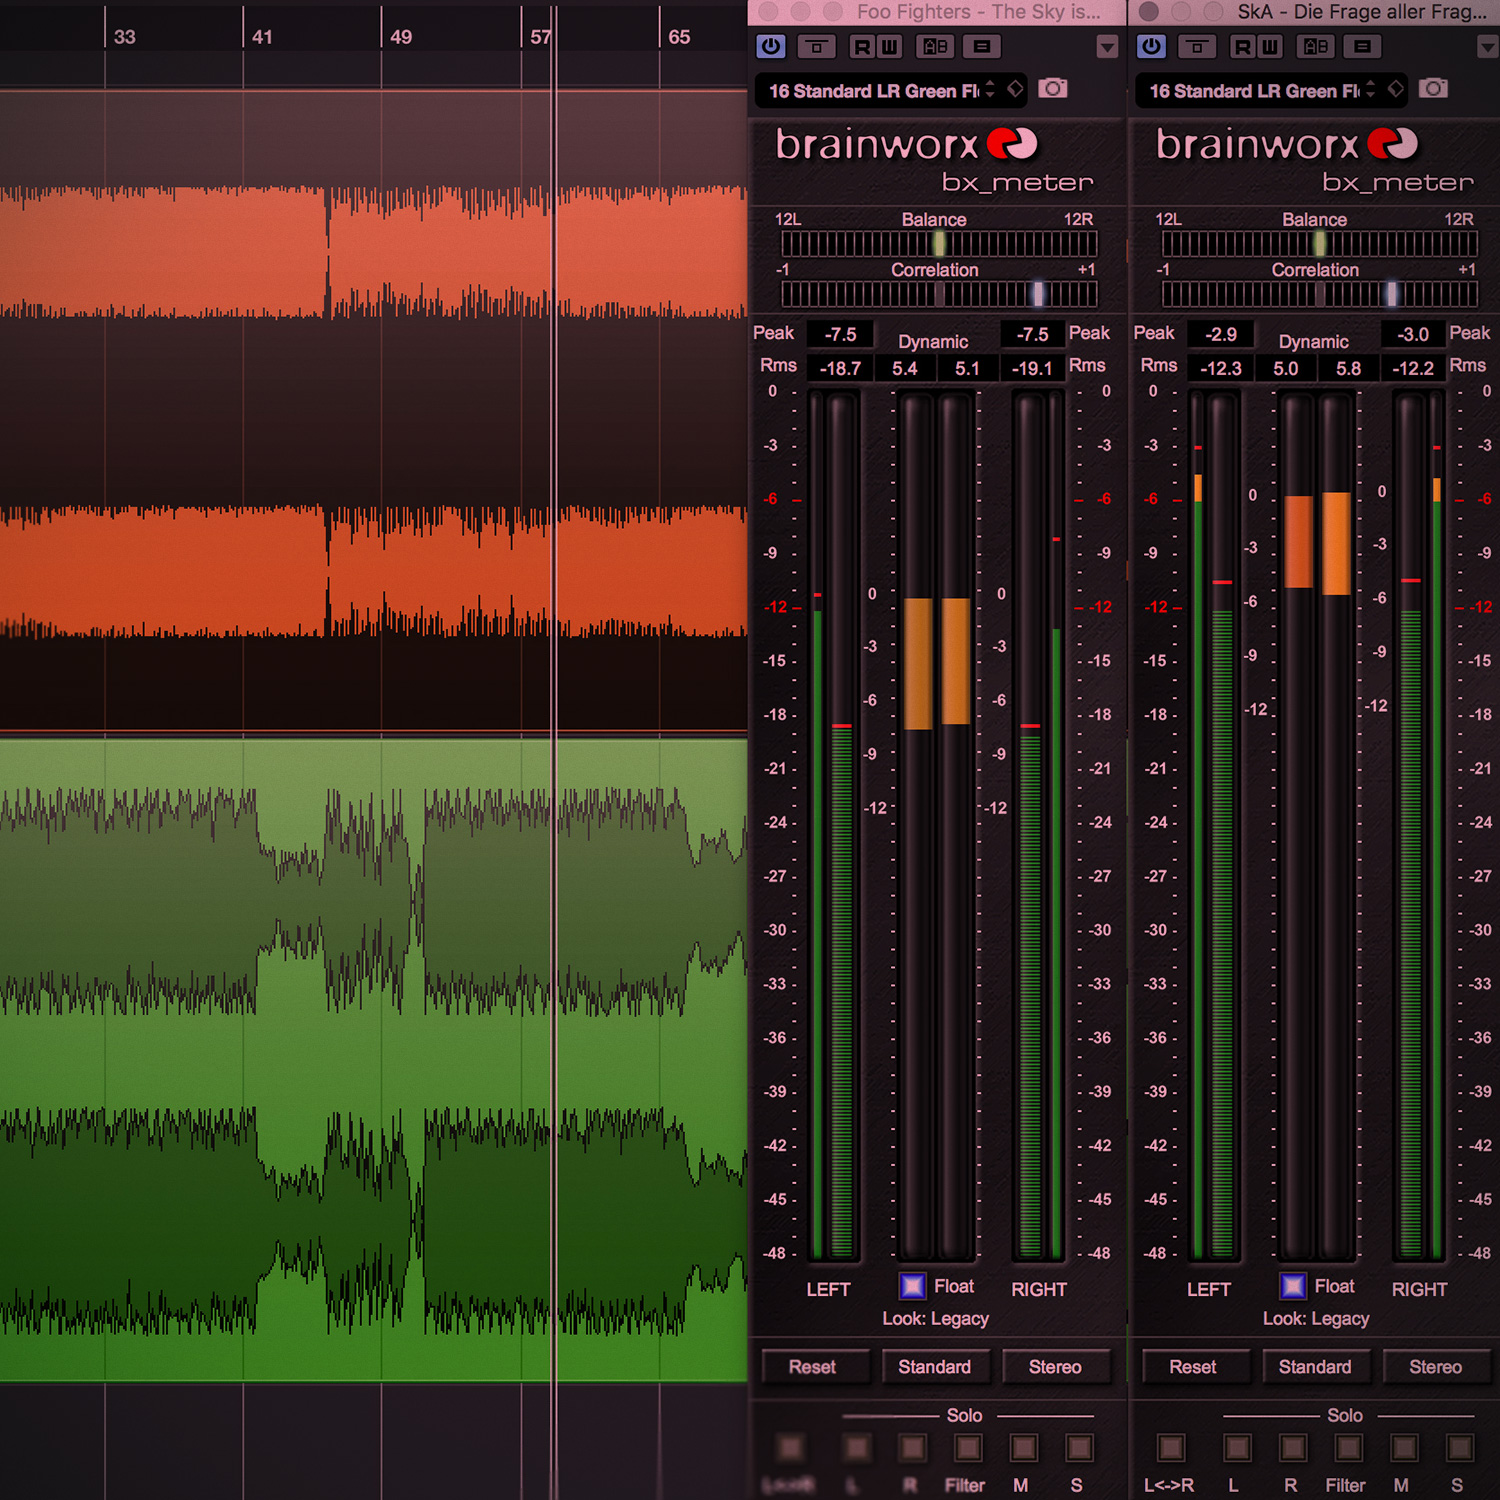Step presets with arrows in SkA plugin
The image size is (1500, 1500).
1370,89
